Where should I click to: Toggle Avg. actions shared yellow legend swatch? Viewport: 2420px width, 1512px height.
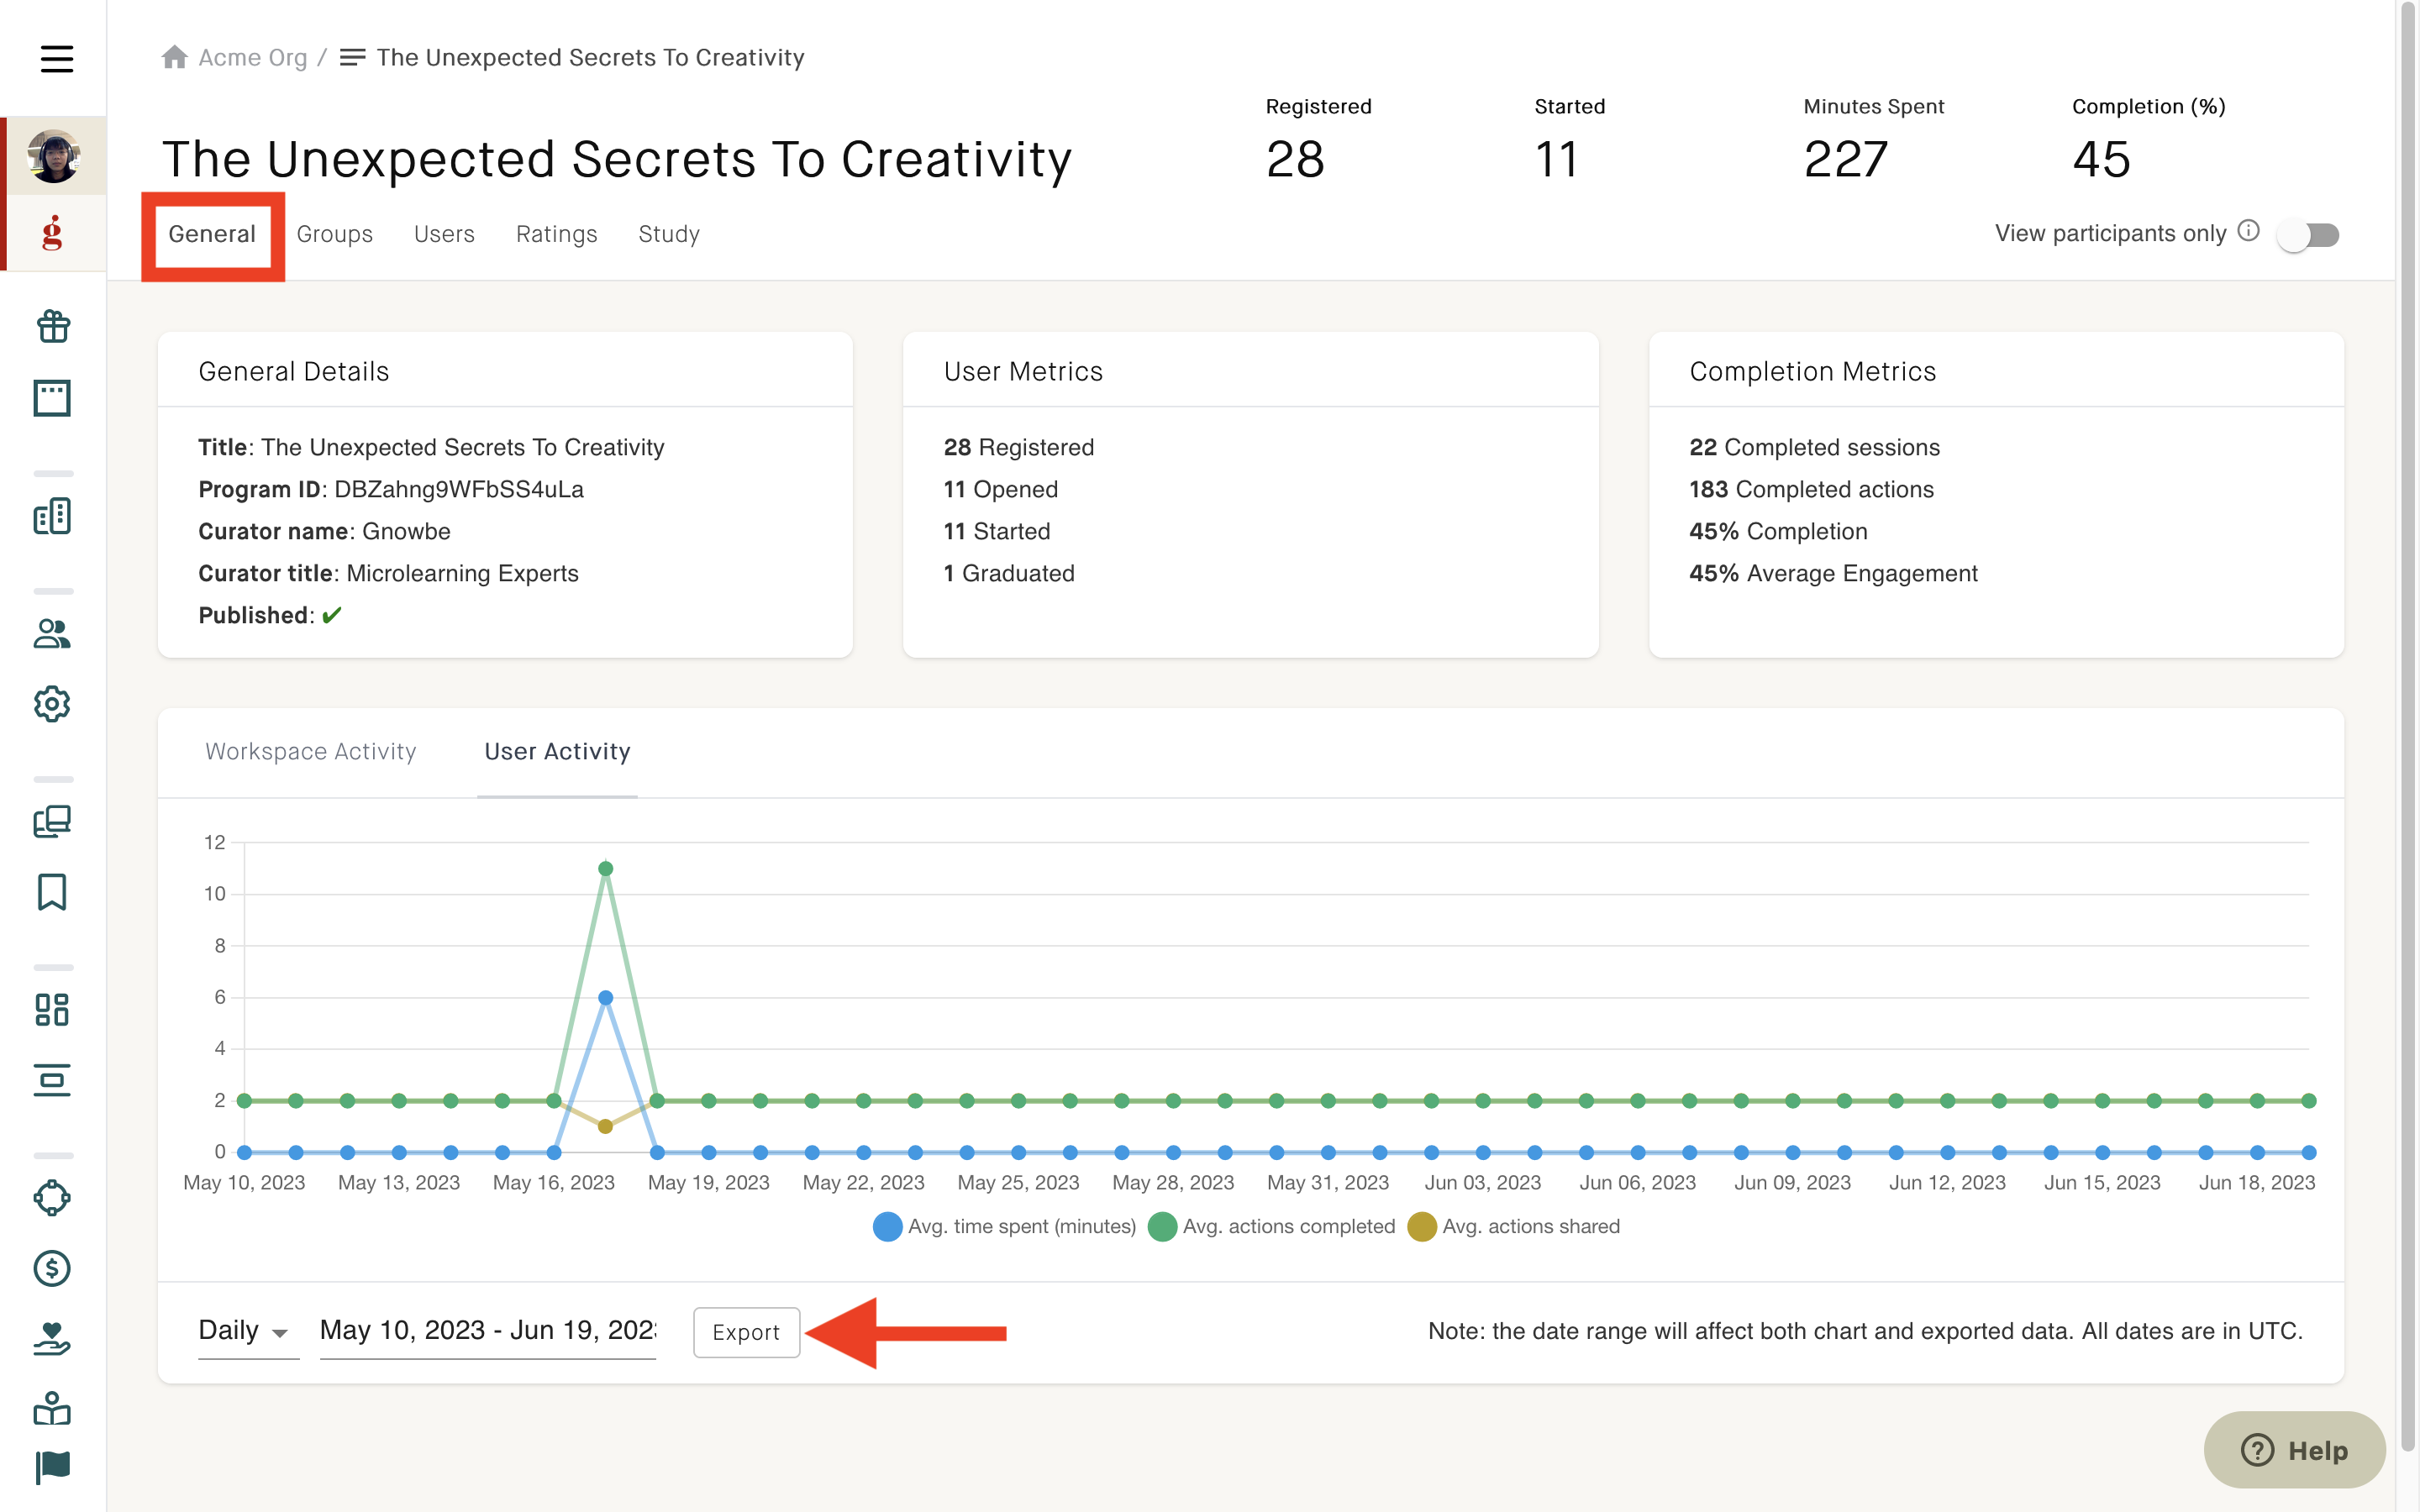1421,1227
